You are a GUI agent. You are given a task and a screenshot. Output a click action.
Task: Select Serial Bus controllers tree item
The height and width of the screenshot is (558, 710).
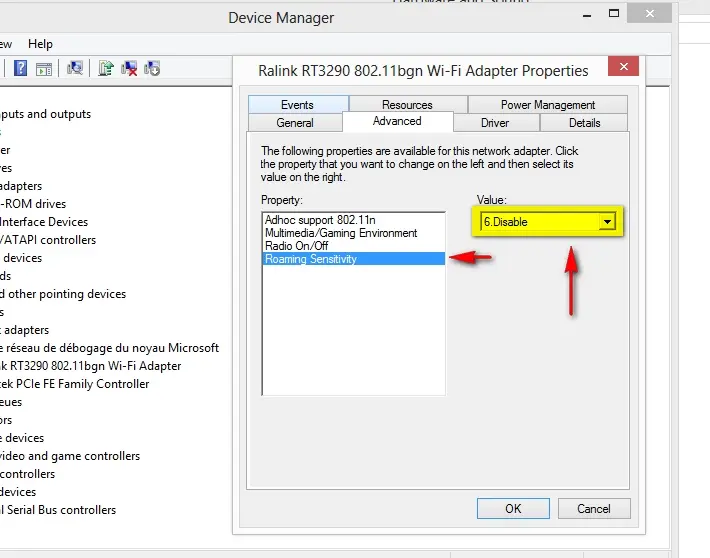click(58, 510)
